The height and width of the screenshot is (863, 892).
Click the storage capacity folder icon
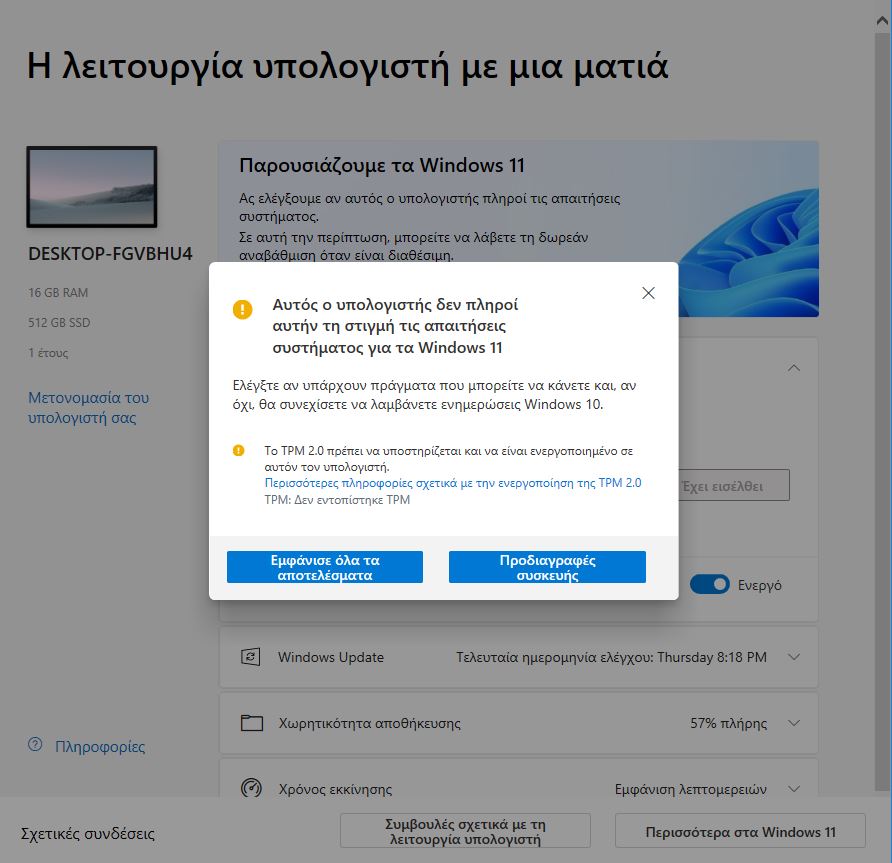(251, 723)
